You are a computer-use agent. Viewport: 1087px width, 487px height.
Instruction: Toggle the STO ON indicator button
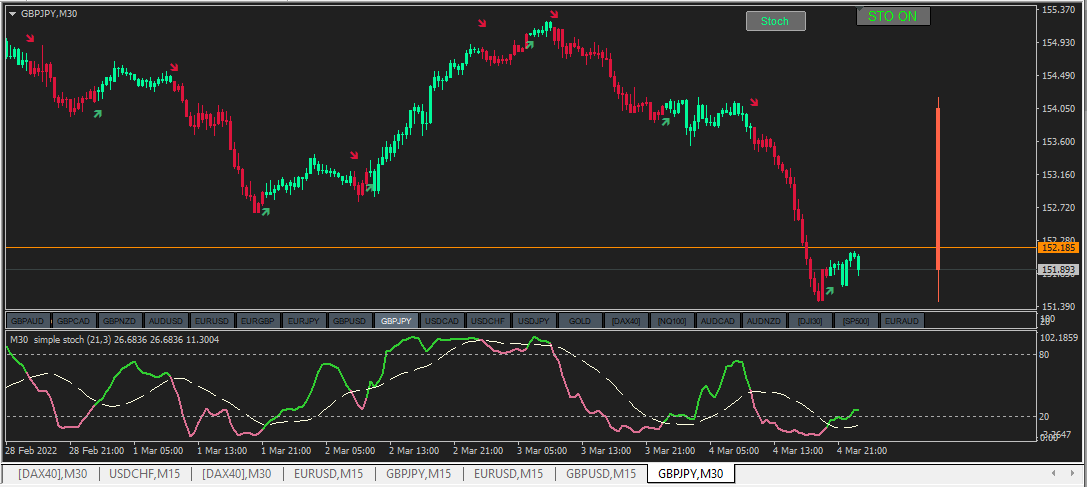[892, 17]
